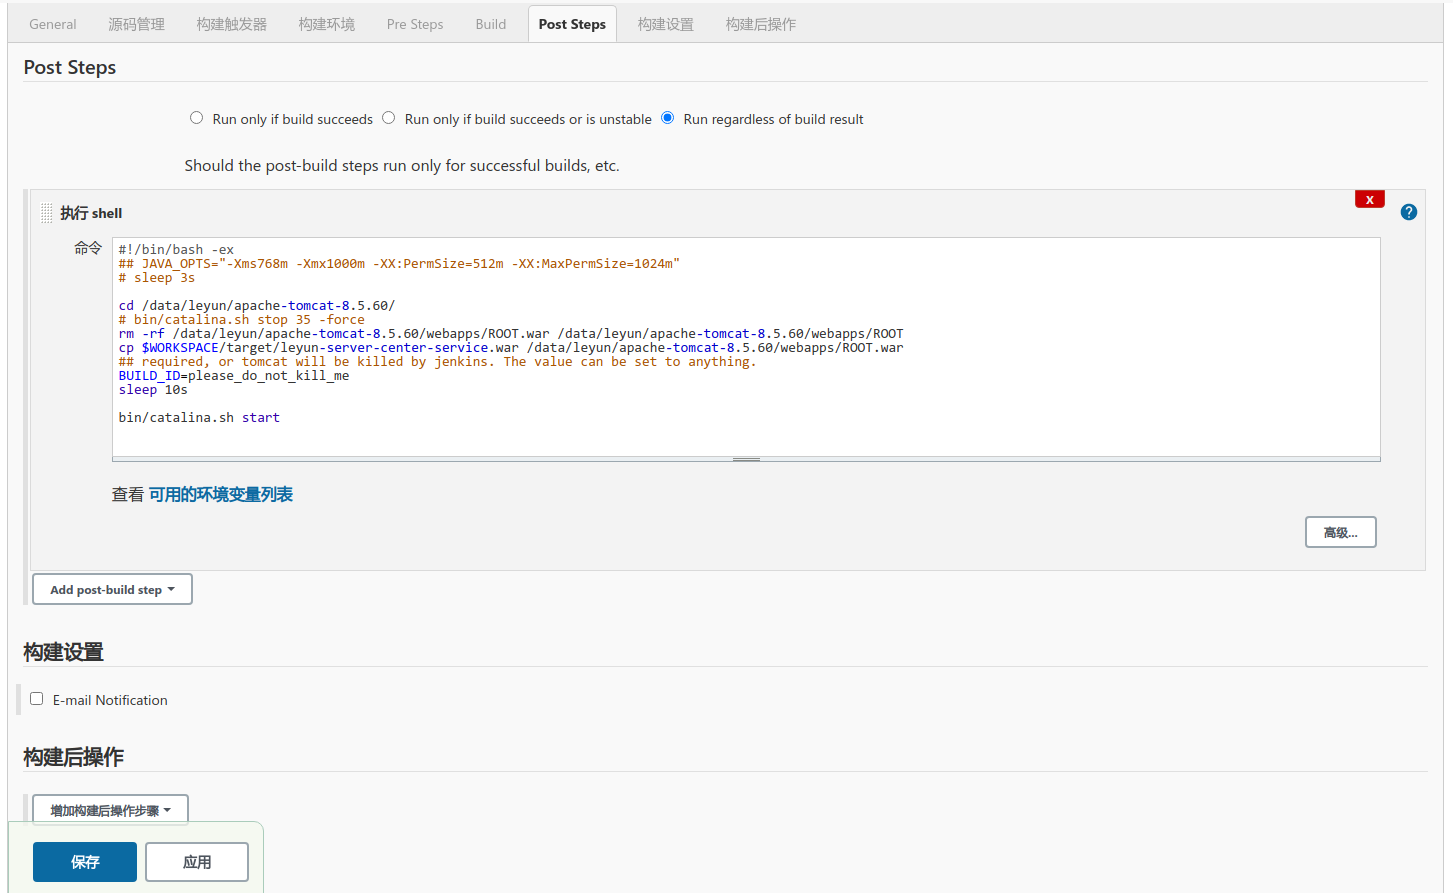The image size is (1453, 893).
Task: Expand the 增加构建后操作步骤 dropdown
Action: (110, 810)
